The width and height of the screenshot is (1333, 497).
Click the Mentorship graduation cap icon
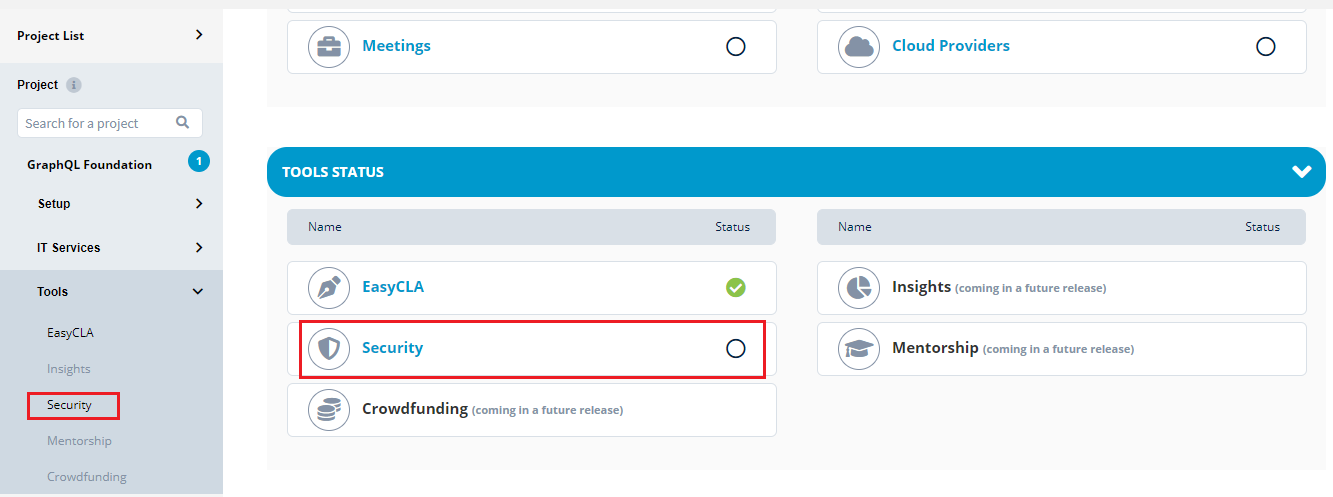click(858, 349)
